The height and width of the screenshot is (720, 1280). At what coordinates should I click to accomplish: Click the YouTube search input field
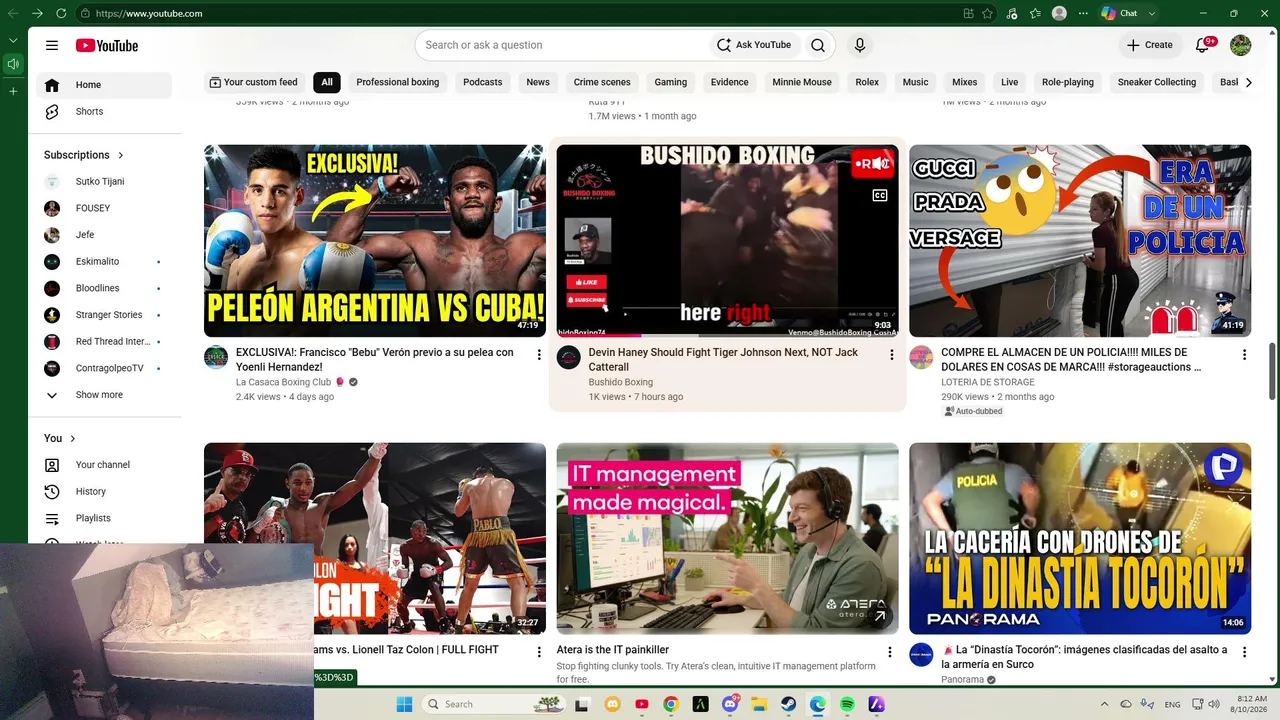click(563, 45)
